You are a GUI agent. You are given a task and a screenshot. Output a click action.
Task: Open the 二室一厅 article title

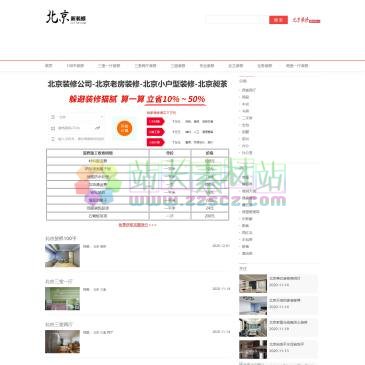59,282
